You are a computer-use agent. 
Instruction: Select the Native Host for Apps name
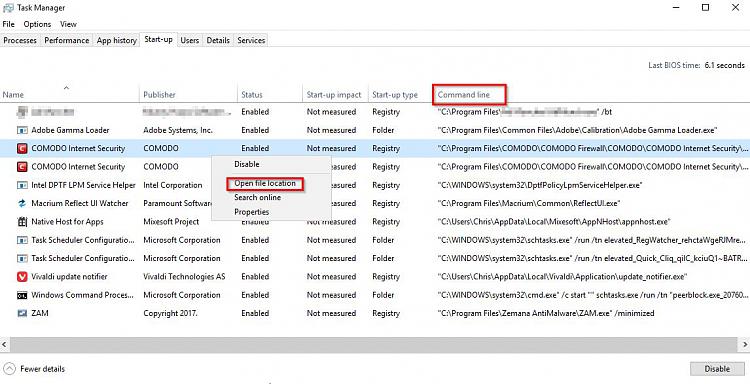67,221
